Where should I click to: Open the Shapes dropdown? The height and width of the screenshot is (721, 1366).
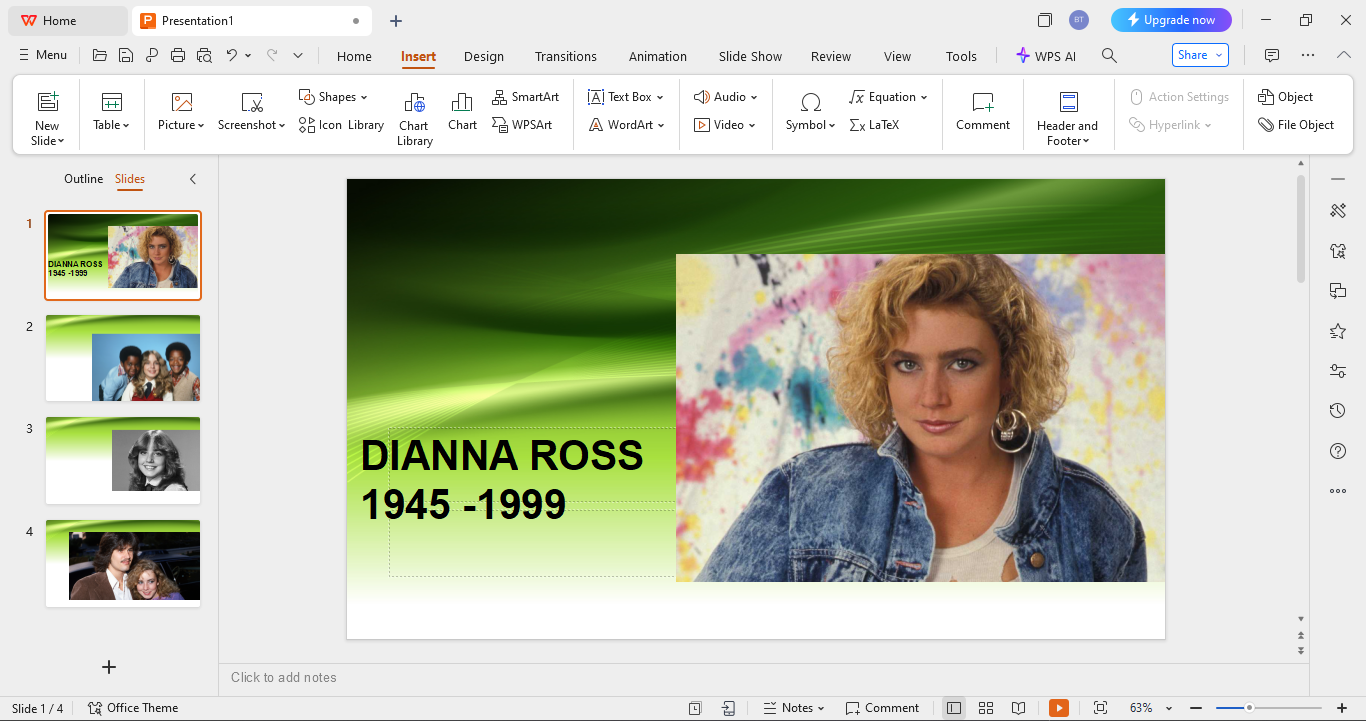point(333,96)
